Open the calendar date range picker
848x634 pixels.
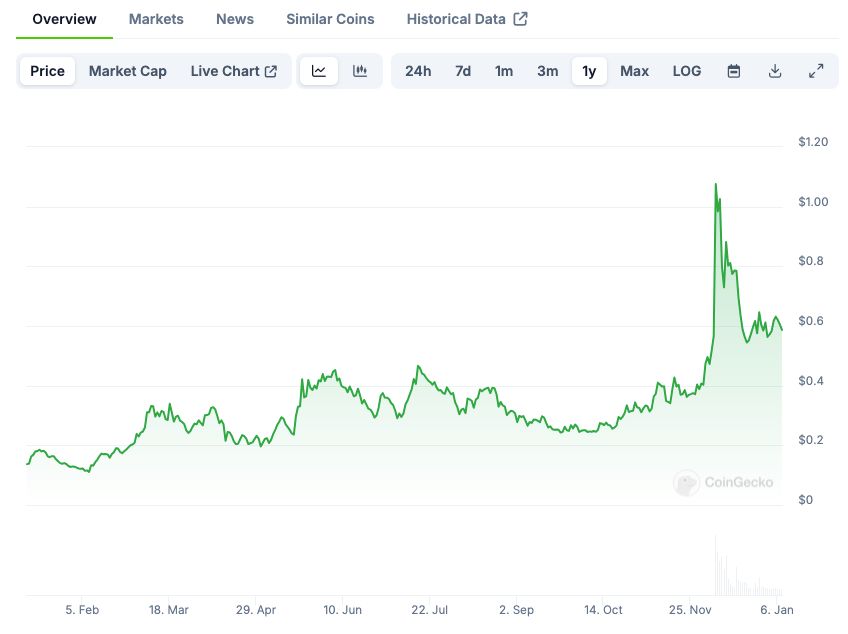[734, 71]
